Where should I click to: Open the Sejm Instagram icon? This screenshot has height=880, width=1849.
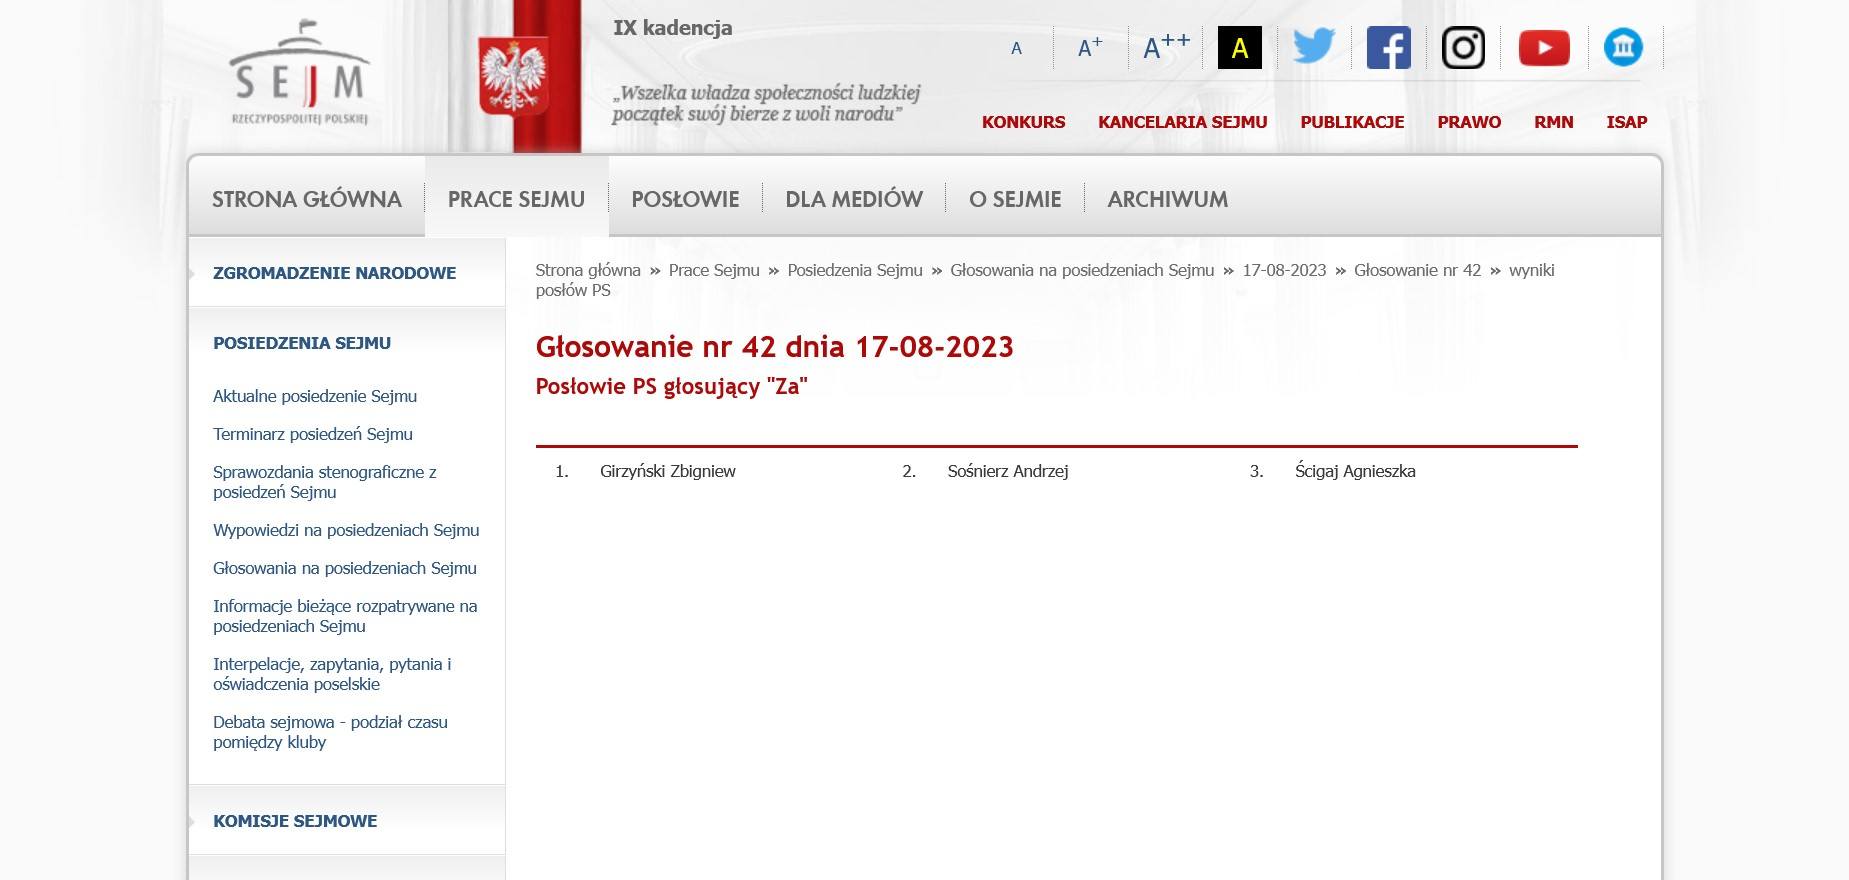tap(1462, 47)
